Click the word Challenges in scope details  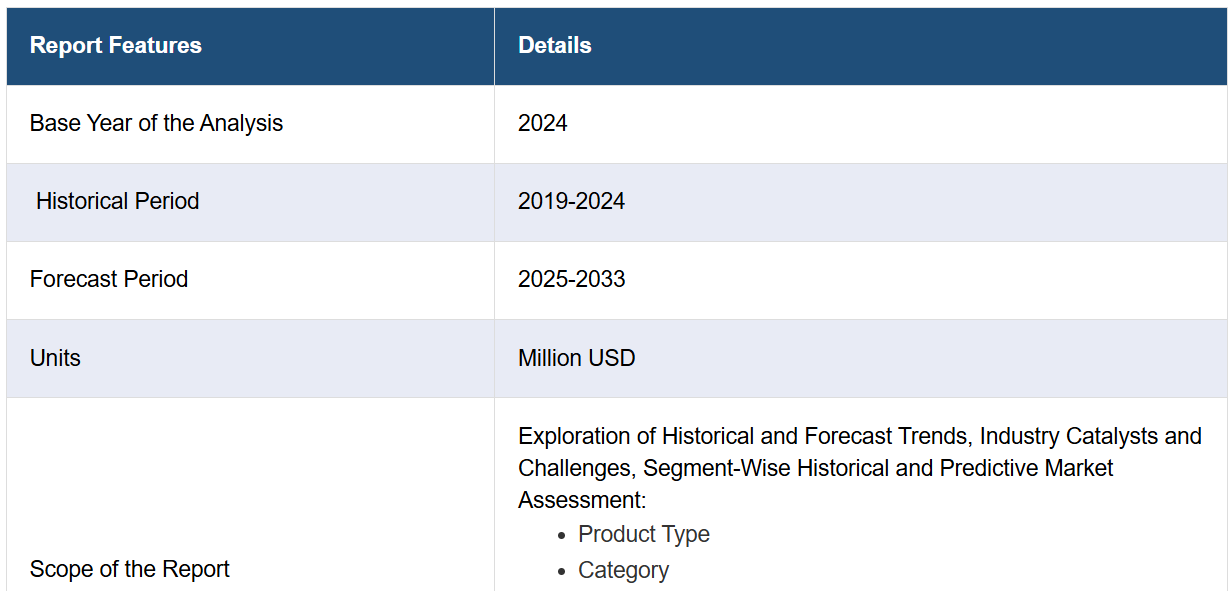coord(574,468)
